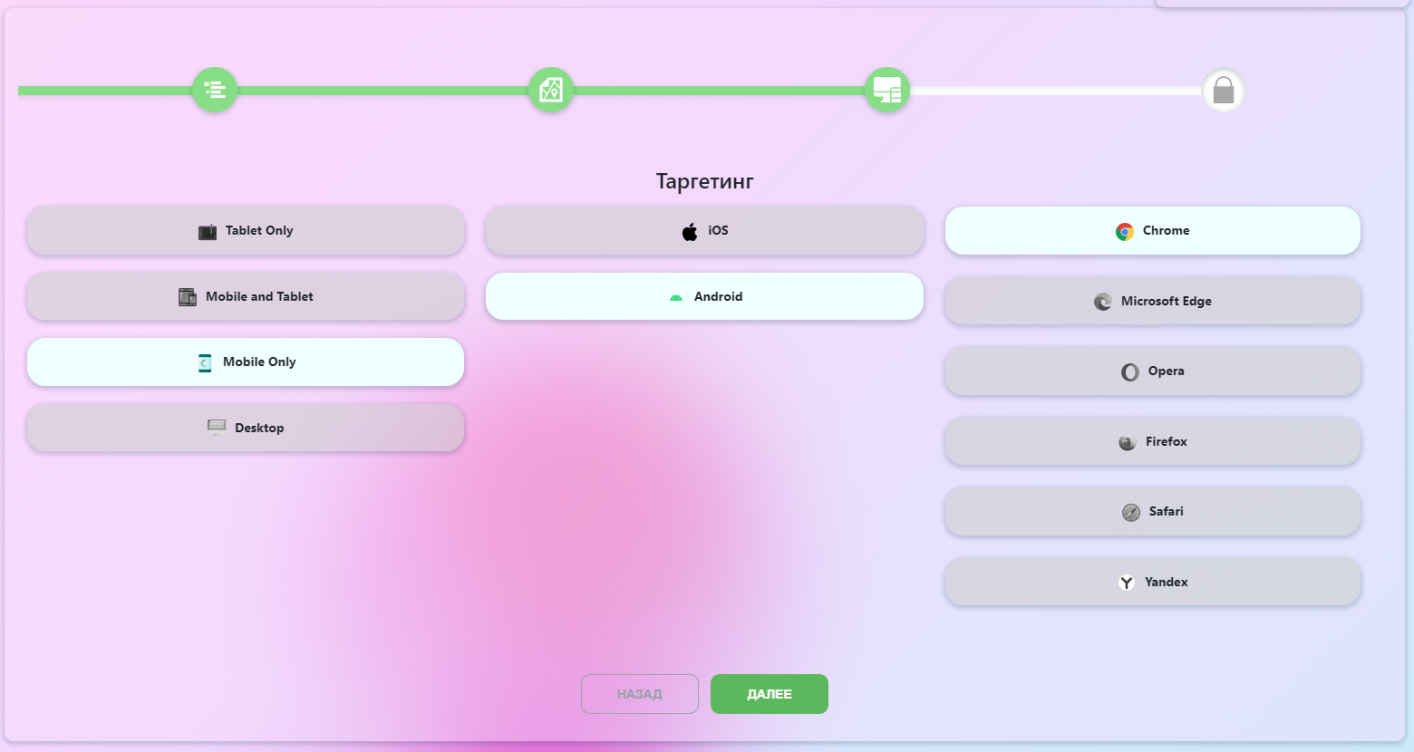Viewport: 1414px width, 752px height.
Task: Click the unfilled progress bar segment before lock
Action: 1055,91
